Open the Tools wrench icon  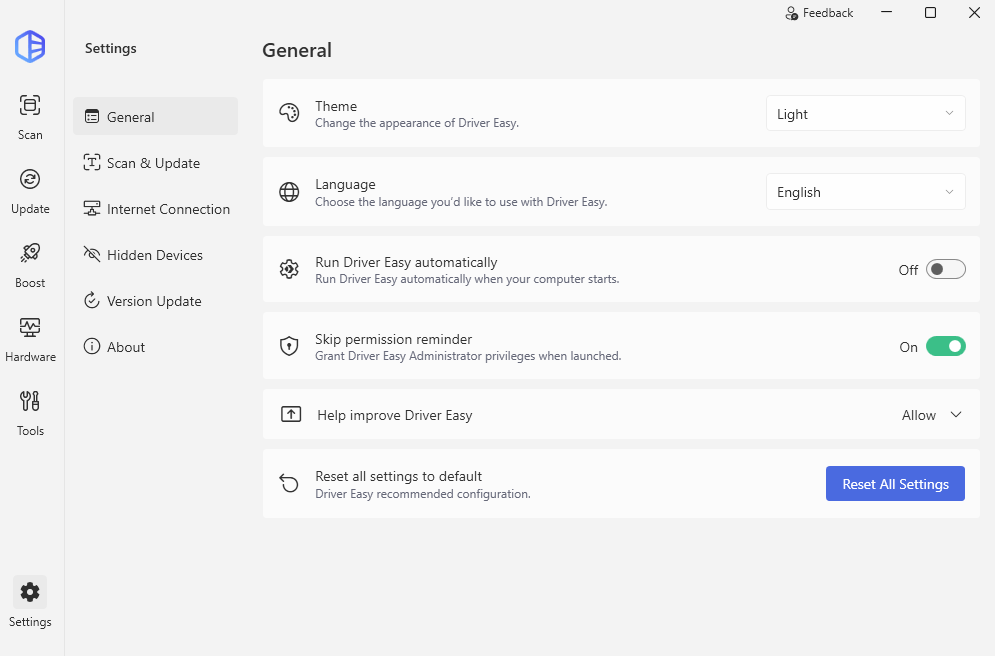pos(30,402)
